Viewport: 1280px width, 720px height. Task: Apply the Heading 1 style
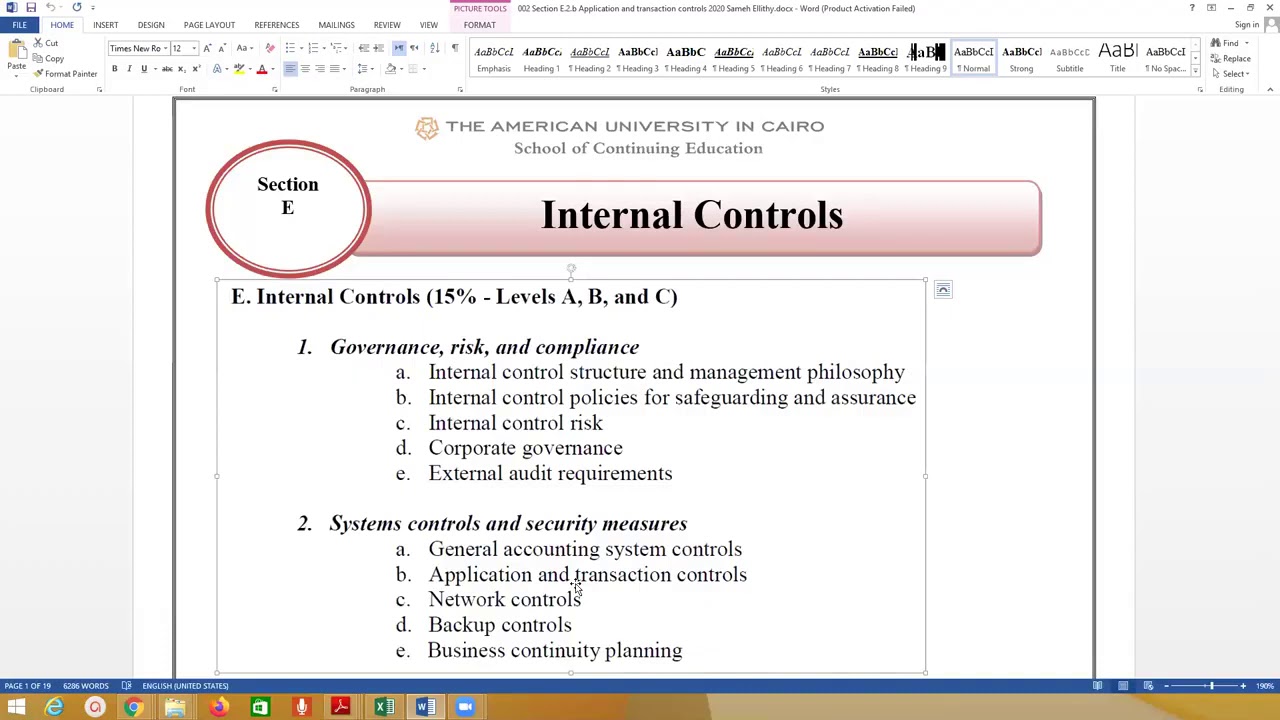(x=542, y=59)
